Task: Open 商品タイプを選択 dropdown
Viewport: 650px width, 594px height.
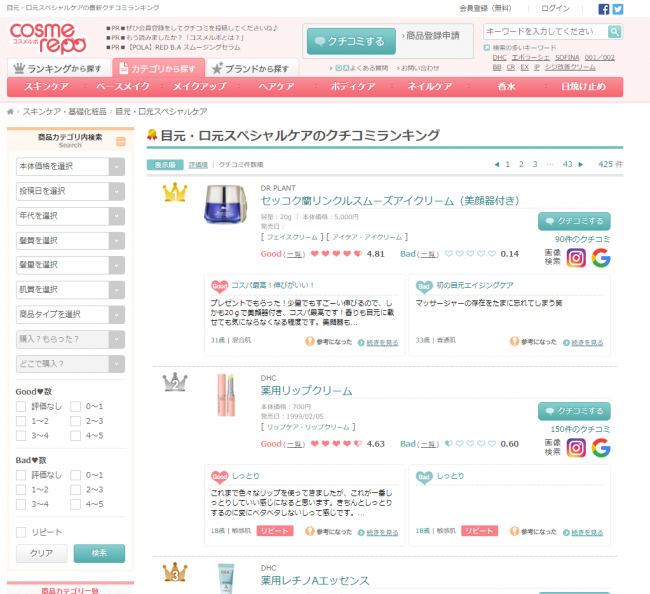Action: coord(70,315)
